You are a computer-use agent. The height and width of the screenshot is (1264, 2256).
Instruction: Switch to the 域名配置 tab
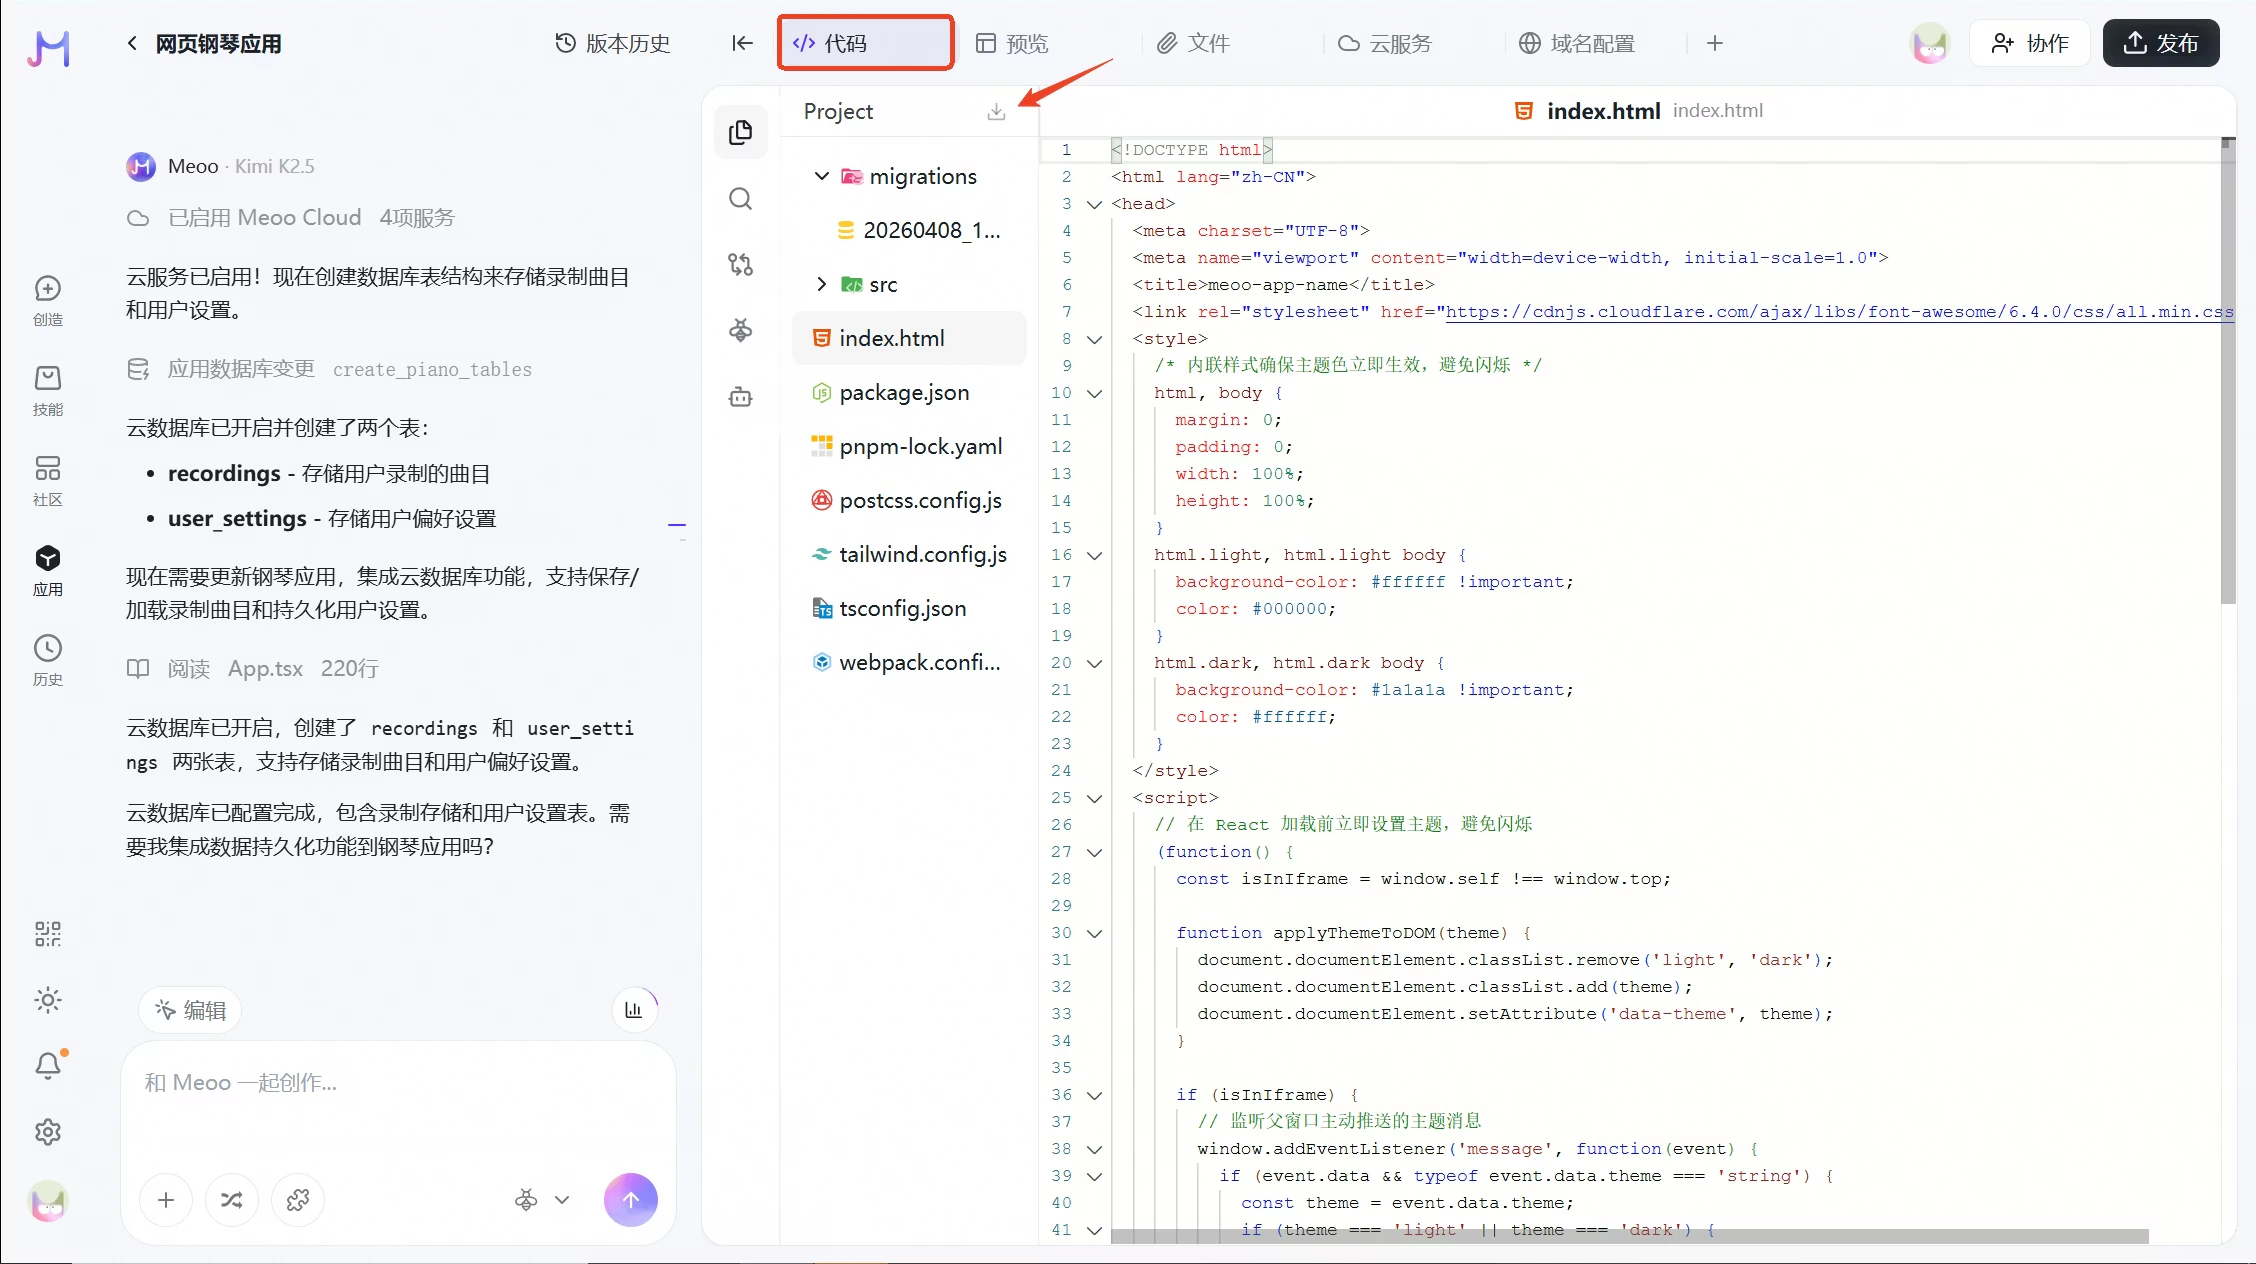[1577, 43]
